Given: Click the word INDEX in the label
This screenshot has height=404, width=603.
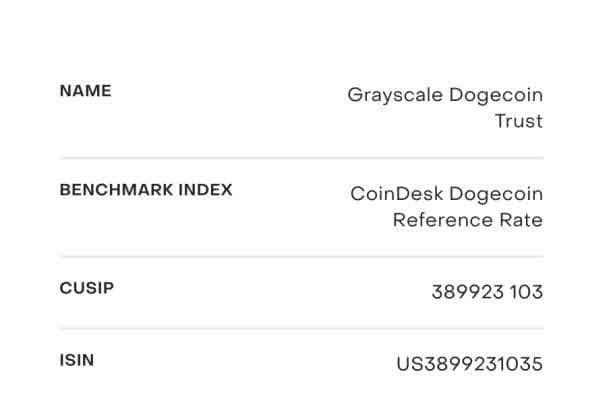Looking at the screenshot, I should [205, 190].
